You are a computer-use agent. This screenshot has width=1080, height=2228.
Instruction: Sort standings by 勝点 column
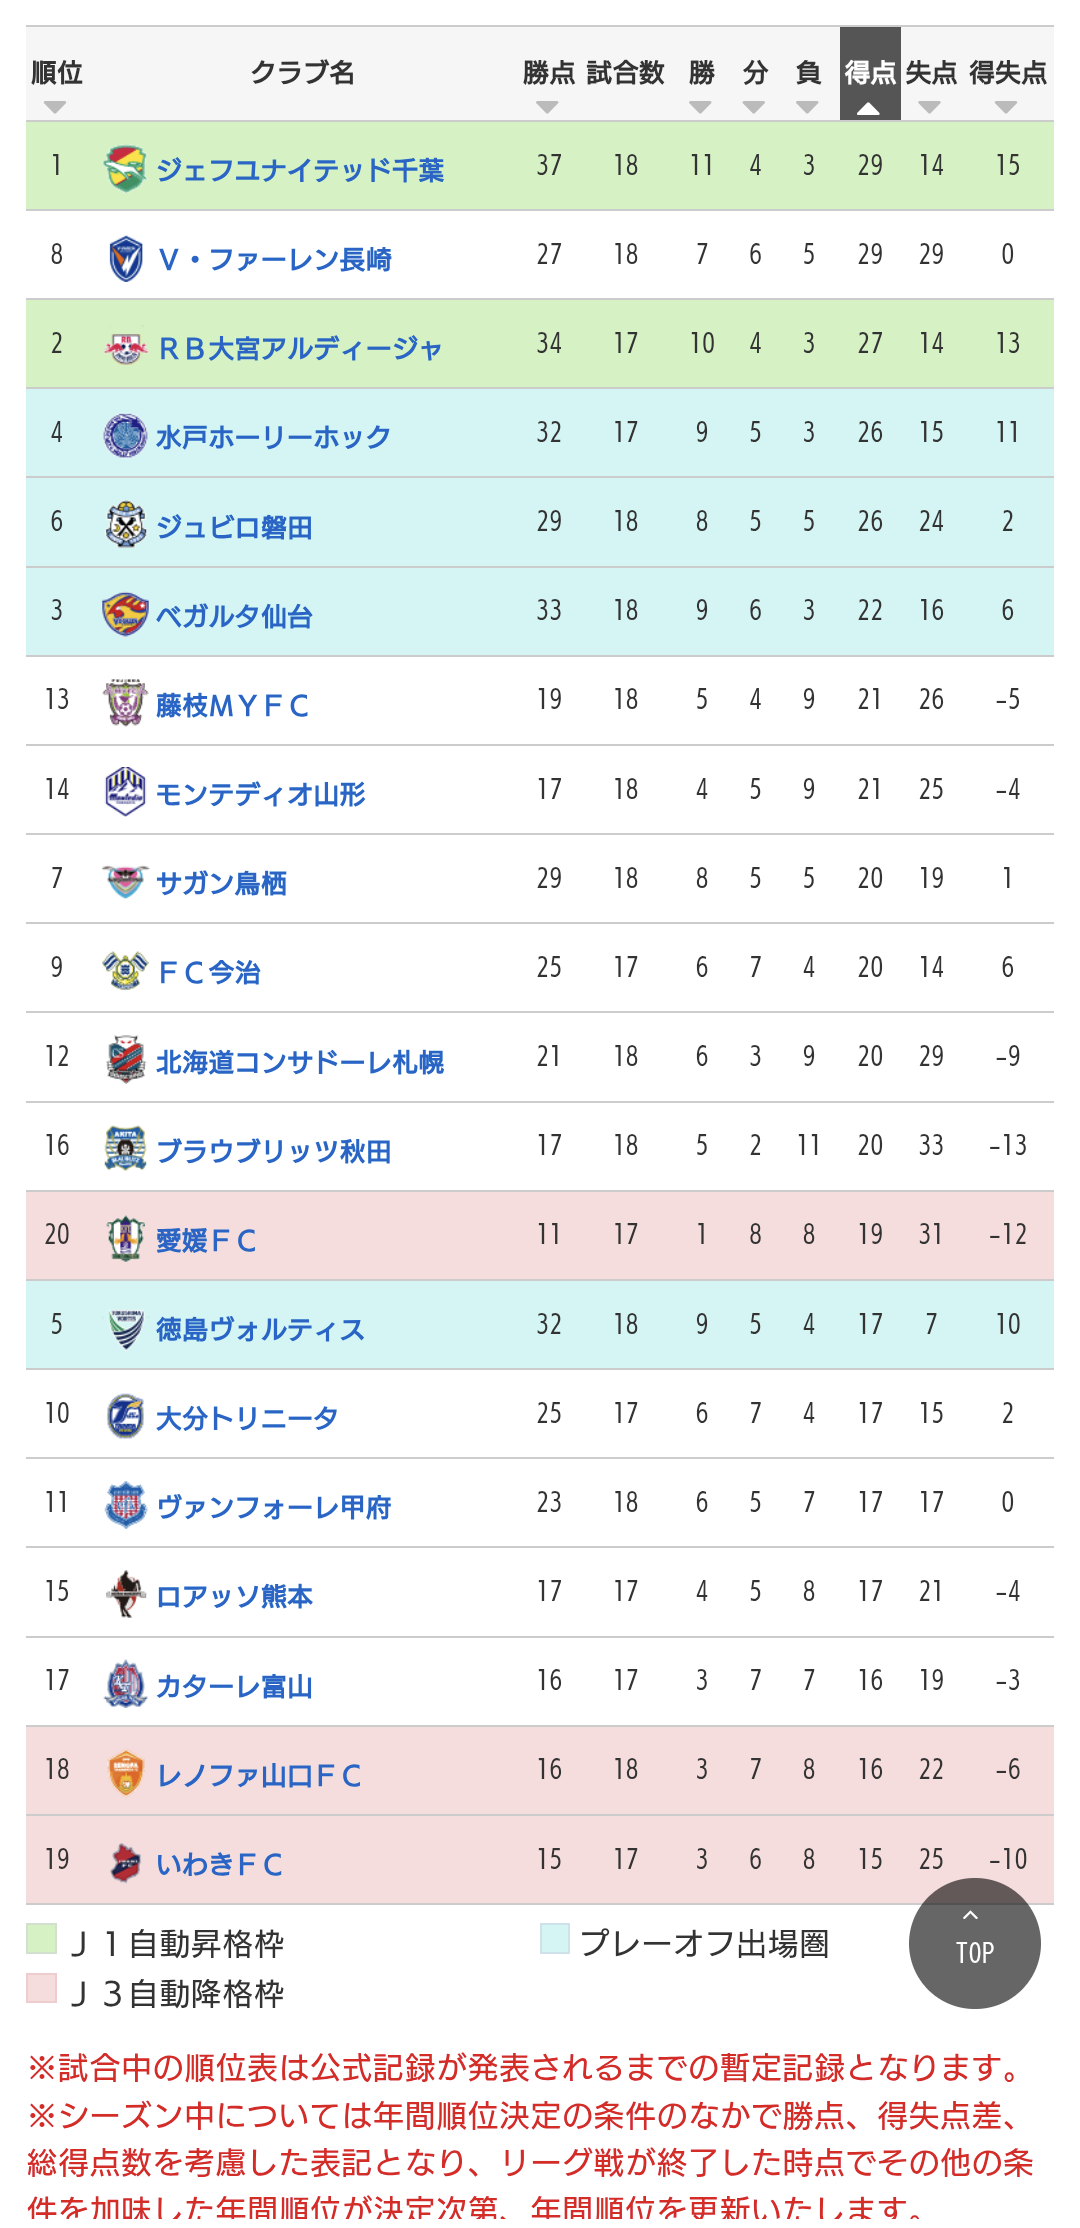point(548,74)
